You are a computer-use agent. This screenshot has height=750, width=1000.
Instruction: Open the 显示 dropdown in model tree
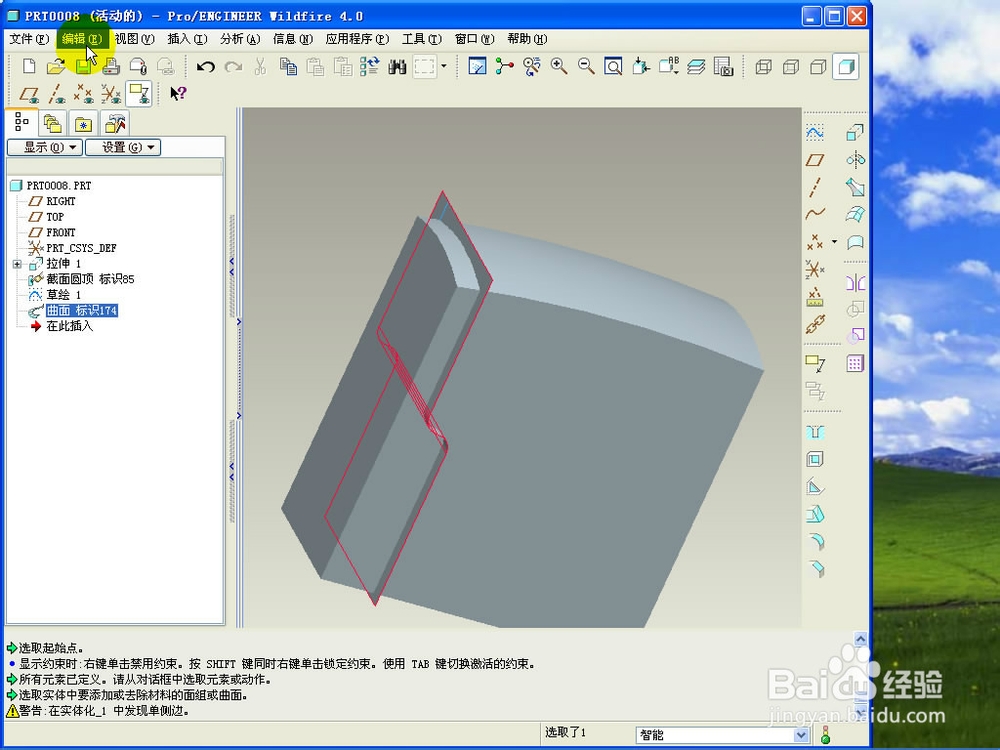[x=45, y=147]
